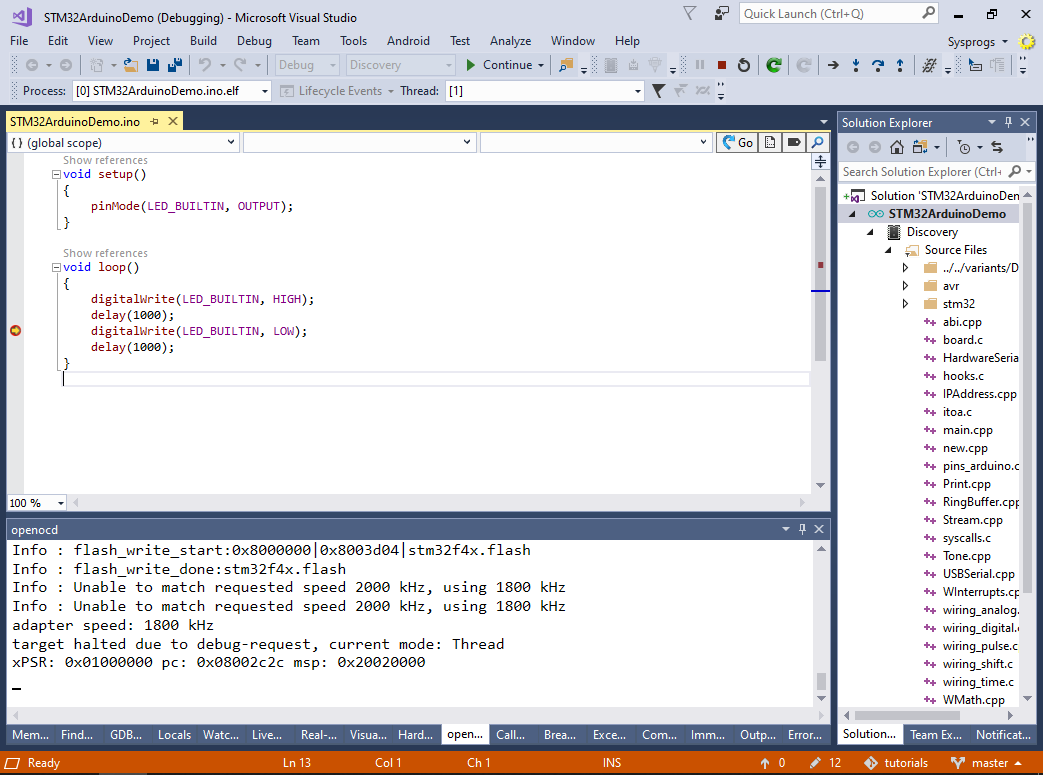Open the Build menu
This screenshot has width=1043, height=775.
click(x=203, y=41)
